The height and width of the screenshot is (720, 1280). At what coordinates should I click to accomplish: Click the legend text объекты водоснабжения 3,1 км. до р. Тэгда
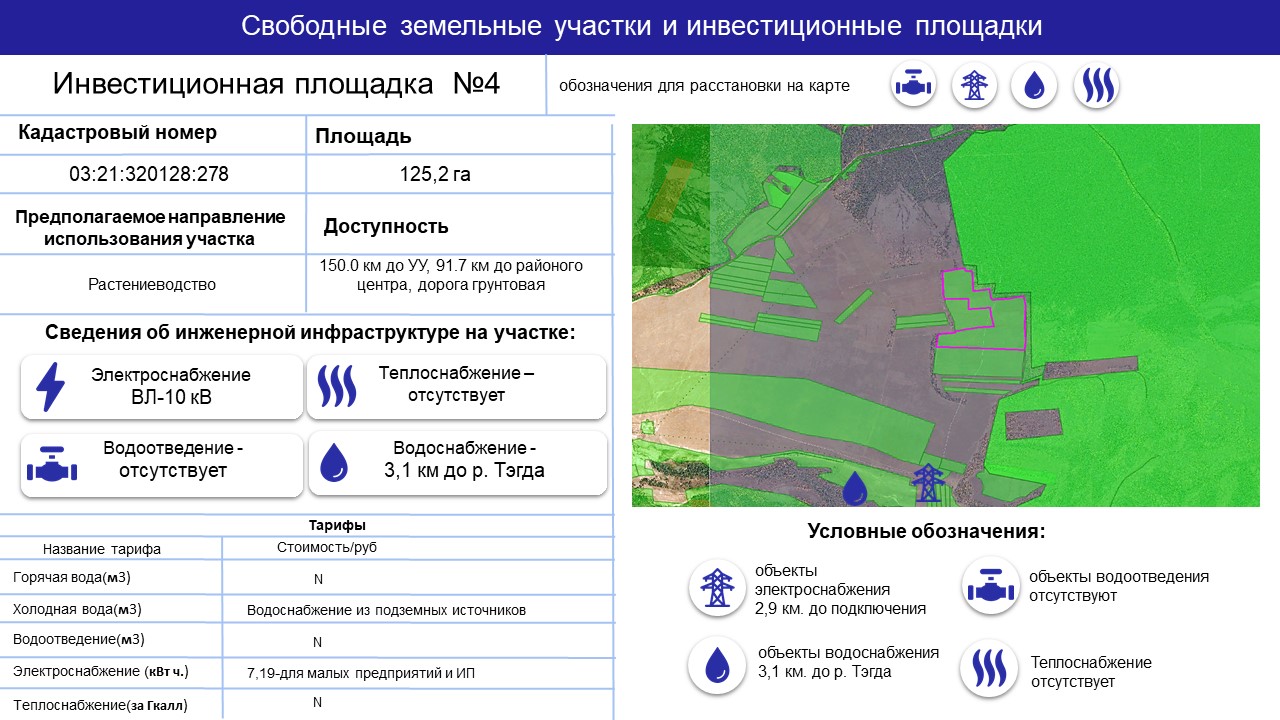[x=849, y=662]
